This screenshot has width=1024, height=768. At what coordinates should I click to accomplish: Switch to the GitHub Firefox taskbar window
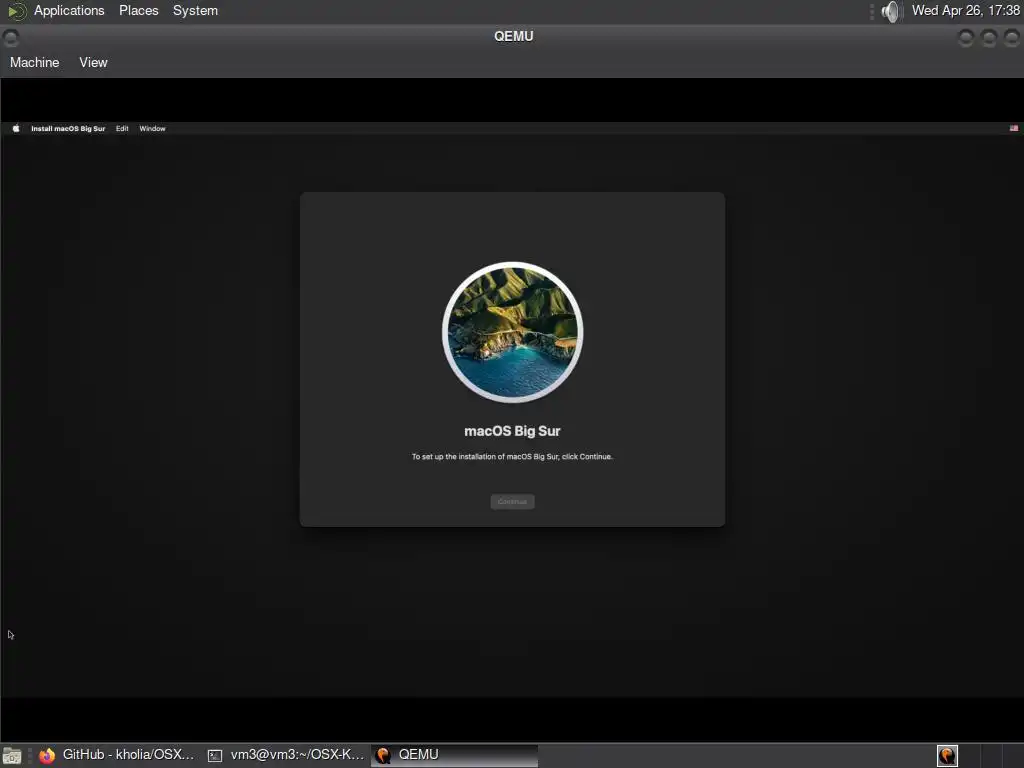(x=118, y=755)
